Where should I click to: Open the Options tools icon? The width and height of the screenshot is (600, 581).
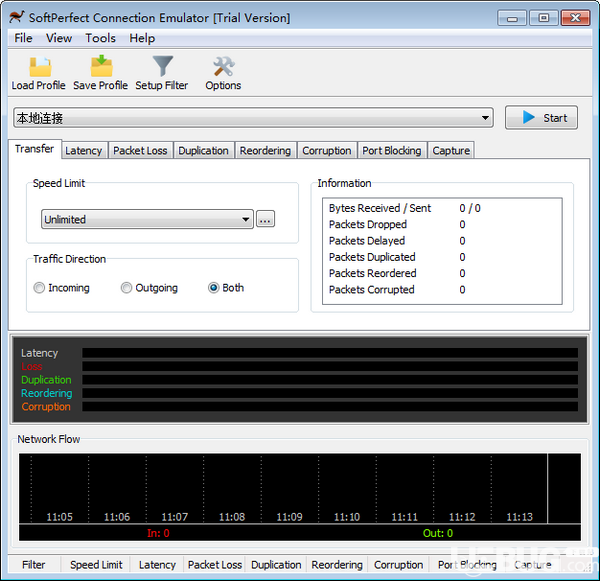(x=224, y=67)
